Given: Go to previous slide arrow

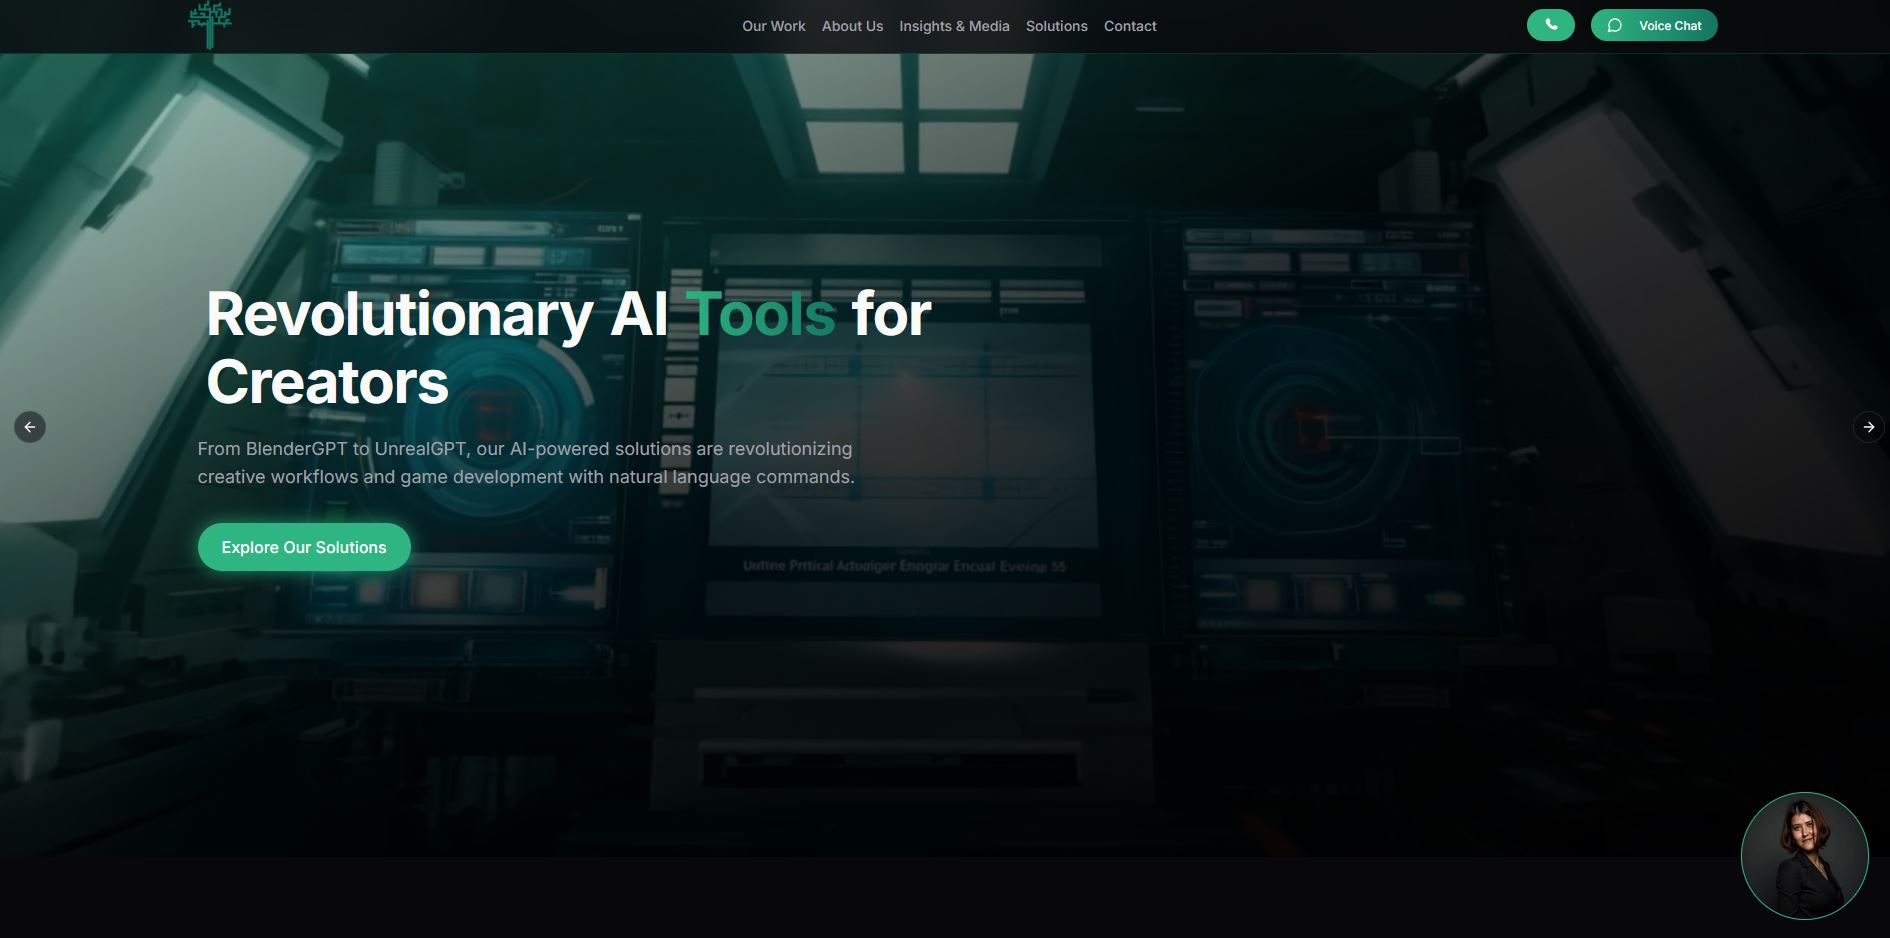Looking at the screenshot, I should pos(30,427).
